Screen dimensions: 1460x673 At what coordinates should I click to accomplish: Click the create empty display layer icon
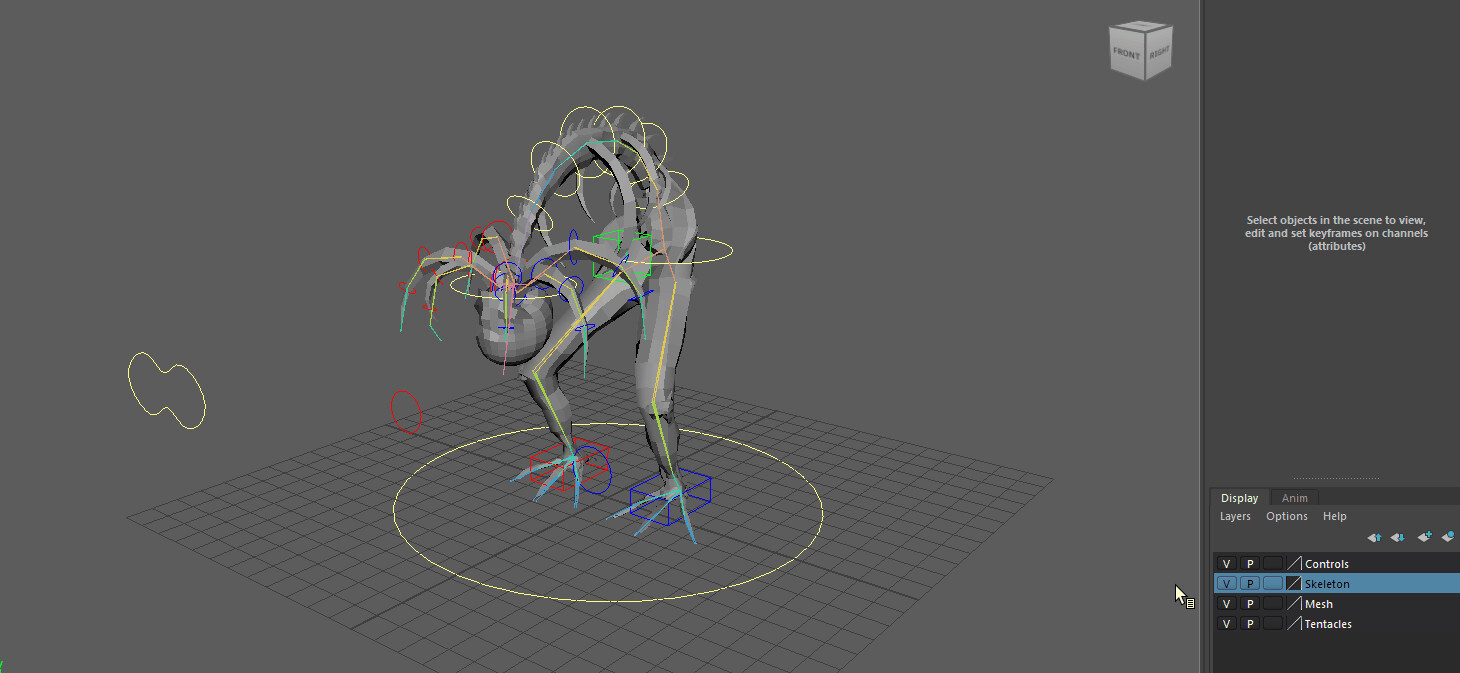pos(1424,537)
